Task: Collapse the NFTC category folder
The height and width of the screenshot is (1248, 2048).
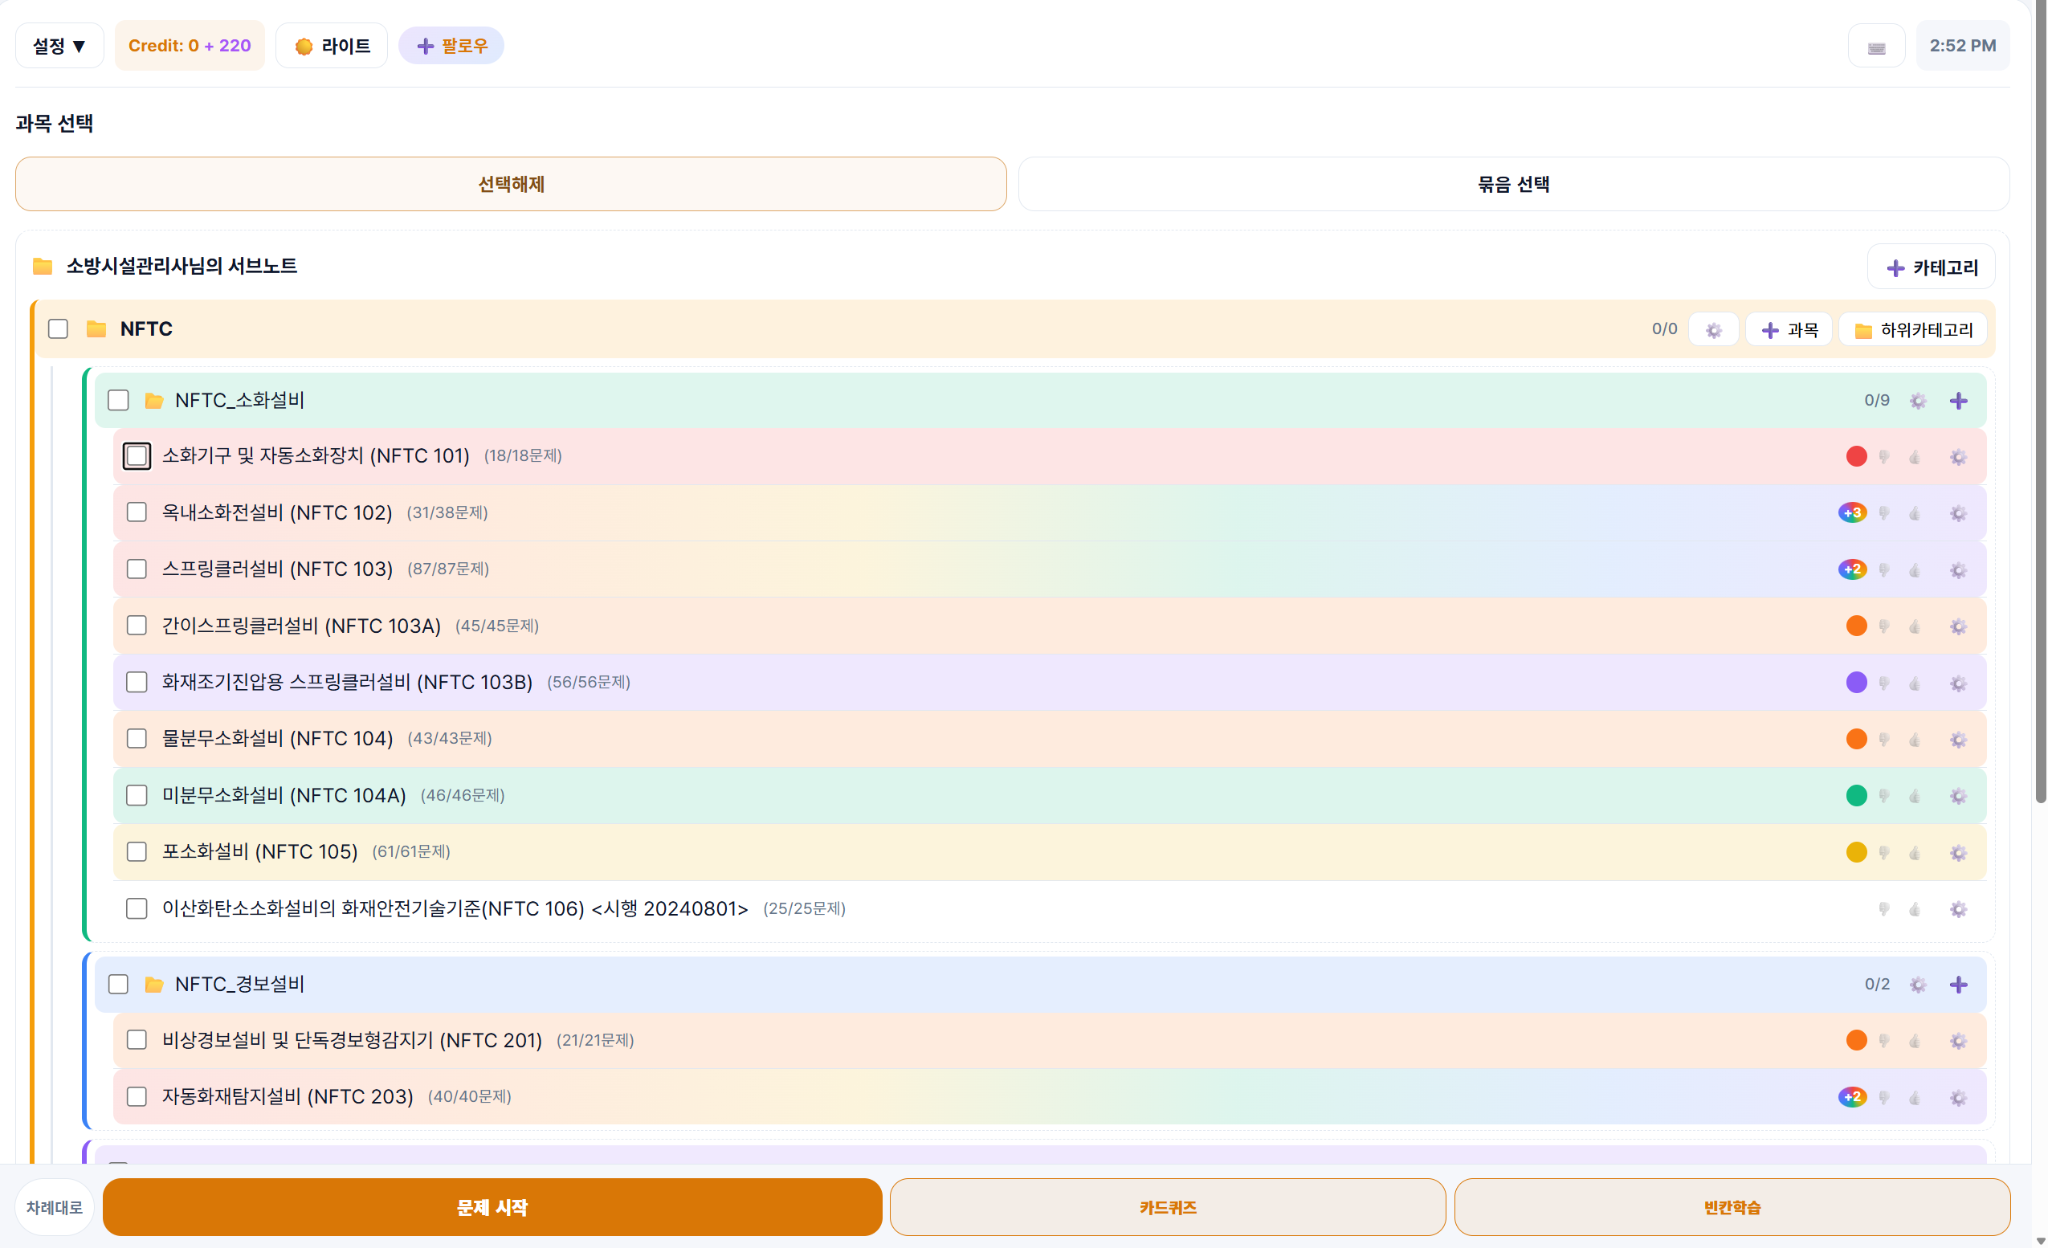Action: 96,329
